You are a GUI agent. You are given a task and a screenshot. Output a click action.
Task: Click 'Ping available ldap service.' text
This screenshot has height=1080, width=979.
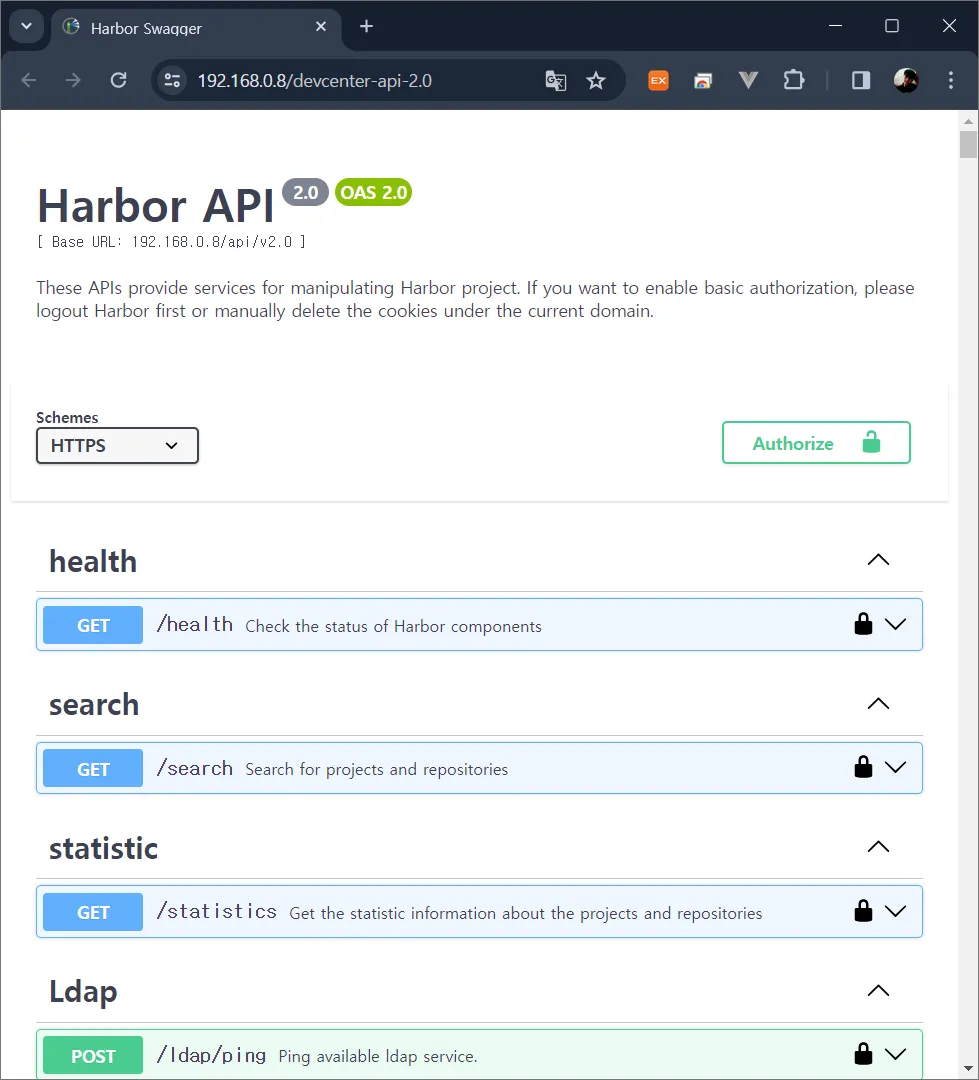[378, 1056]
